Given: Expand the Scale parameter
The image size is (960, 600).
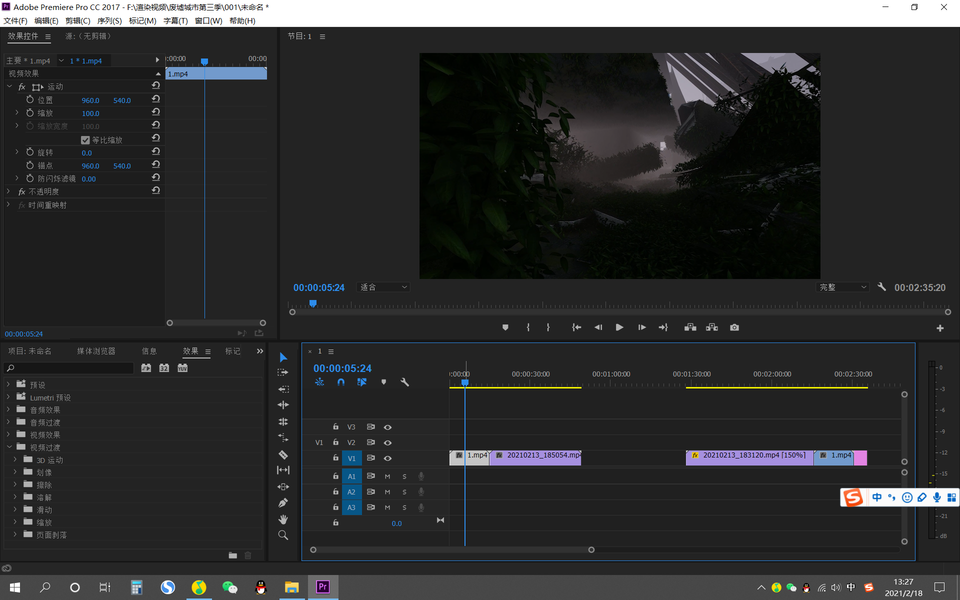Looking at the screenshot, I should click(x=17, y=113).
